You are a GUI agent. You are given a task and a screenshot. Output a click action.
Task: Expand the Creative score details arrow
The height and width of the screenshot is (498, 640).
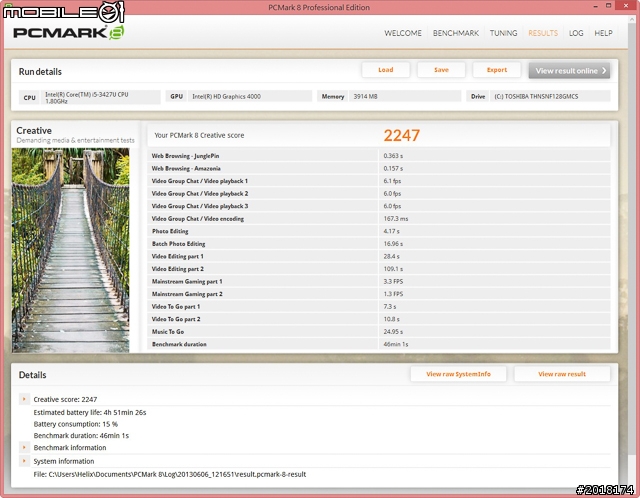[24, 399]
